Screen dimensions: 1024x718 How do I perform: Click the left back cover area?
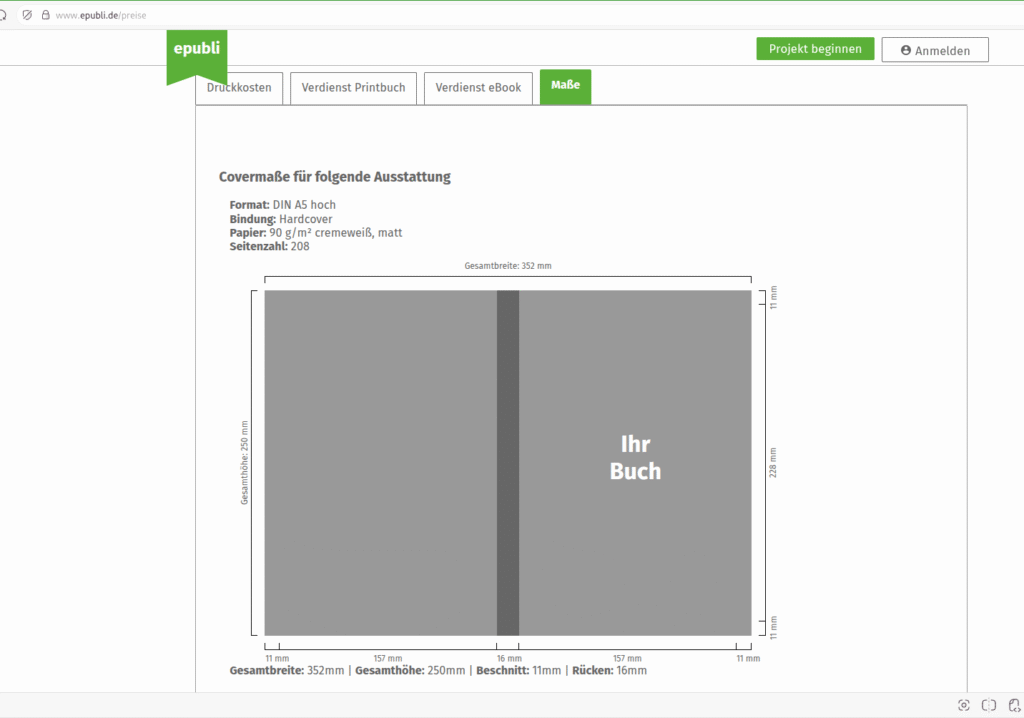tap(380, 462)
